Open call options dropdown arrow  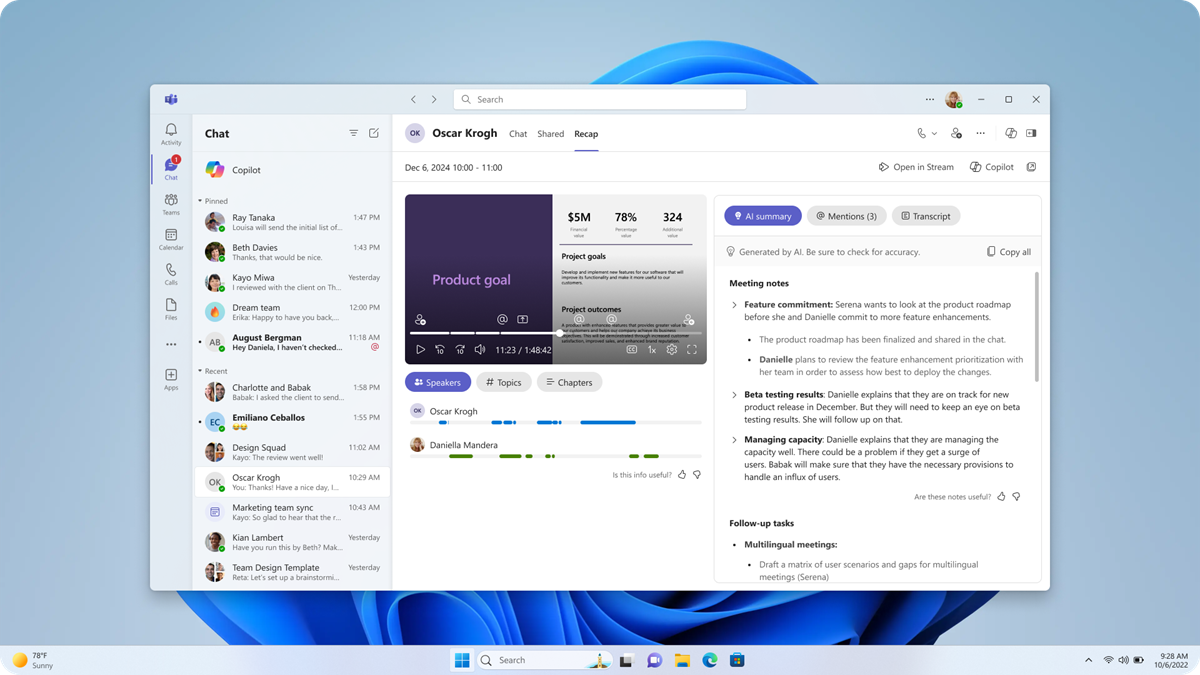[935, 133]
